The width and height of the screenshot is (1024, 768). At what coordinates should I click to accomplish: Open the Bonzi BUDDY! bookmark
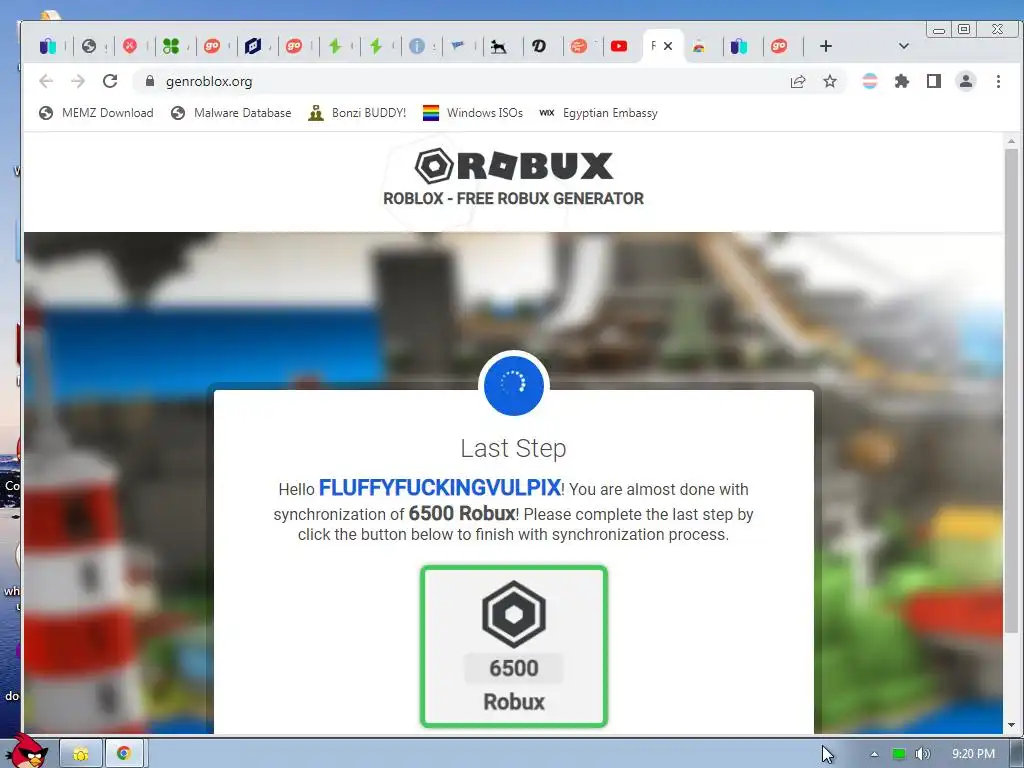[x=357, y=113]
